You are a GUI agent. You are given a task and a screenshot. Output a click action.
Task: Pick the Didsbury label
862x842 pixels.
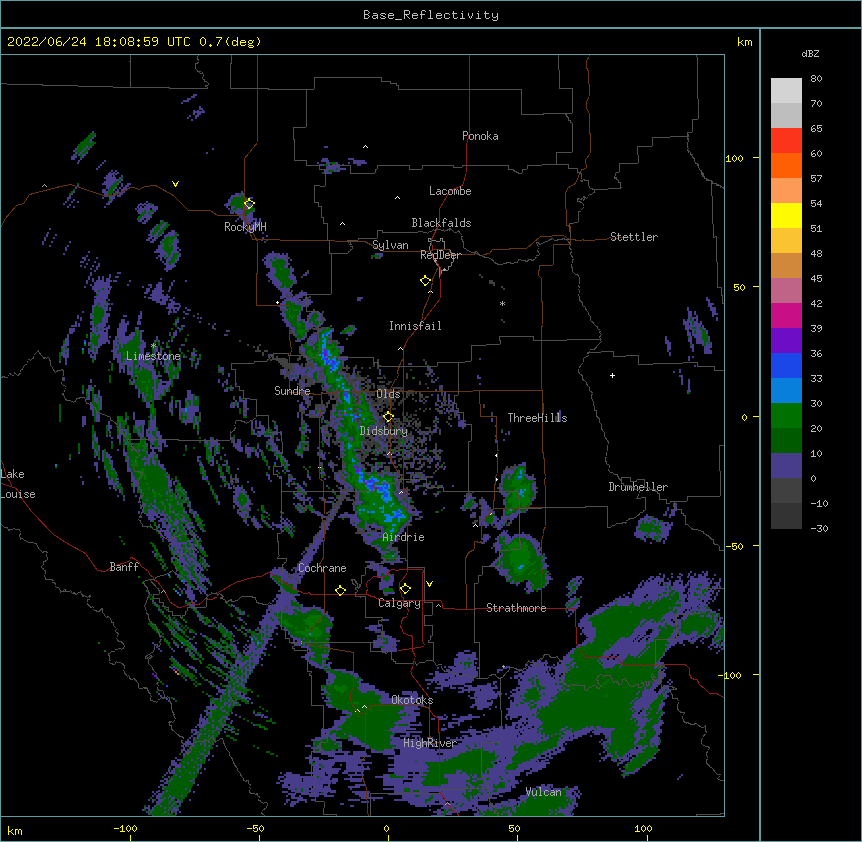pyautogui.click(x=384, y=431)
